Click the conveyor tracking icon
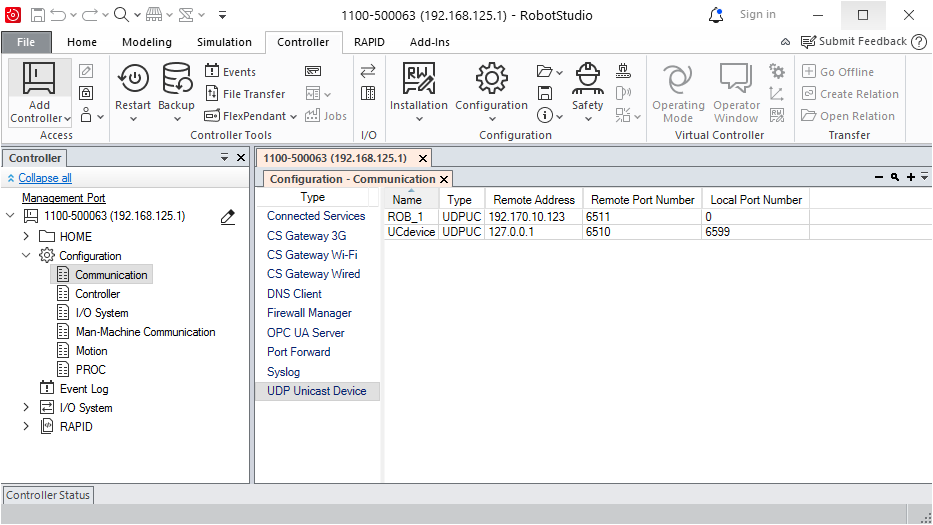This screenshot has width=933, height=525. [x=623, y=71]
